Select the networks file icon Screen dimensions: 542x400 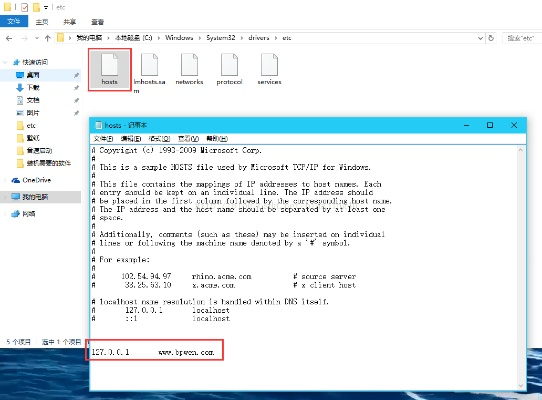coord(189,69)
